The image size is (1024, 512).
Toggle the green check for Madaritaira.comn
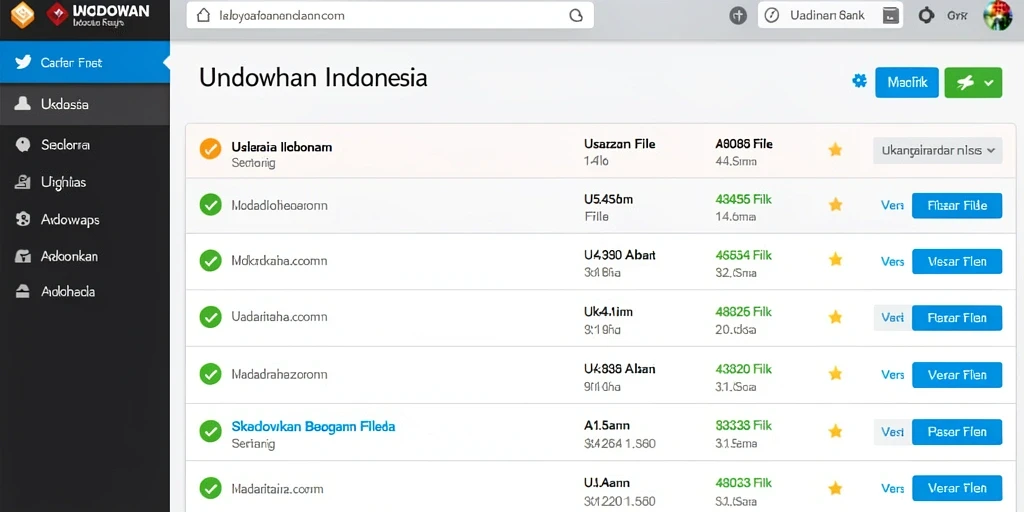pos(210,488)
